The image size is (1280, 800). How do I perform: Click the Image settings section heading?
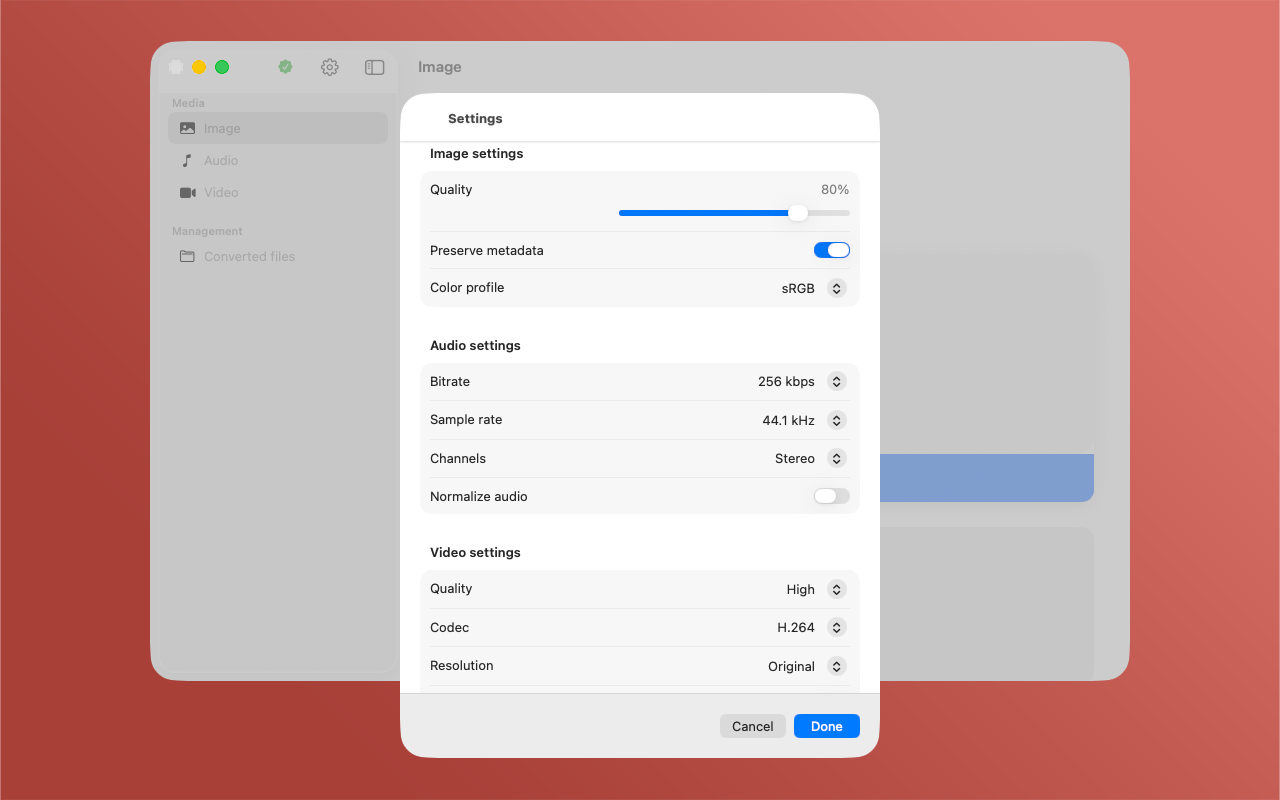coord(477,153)
